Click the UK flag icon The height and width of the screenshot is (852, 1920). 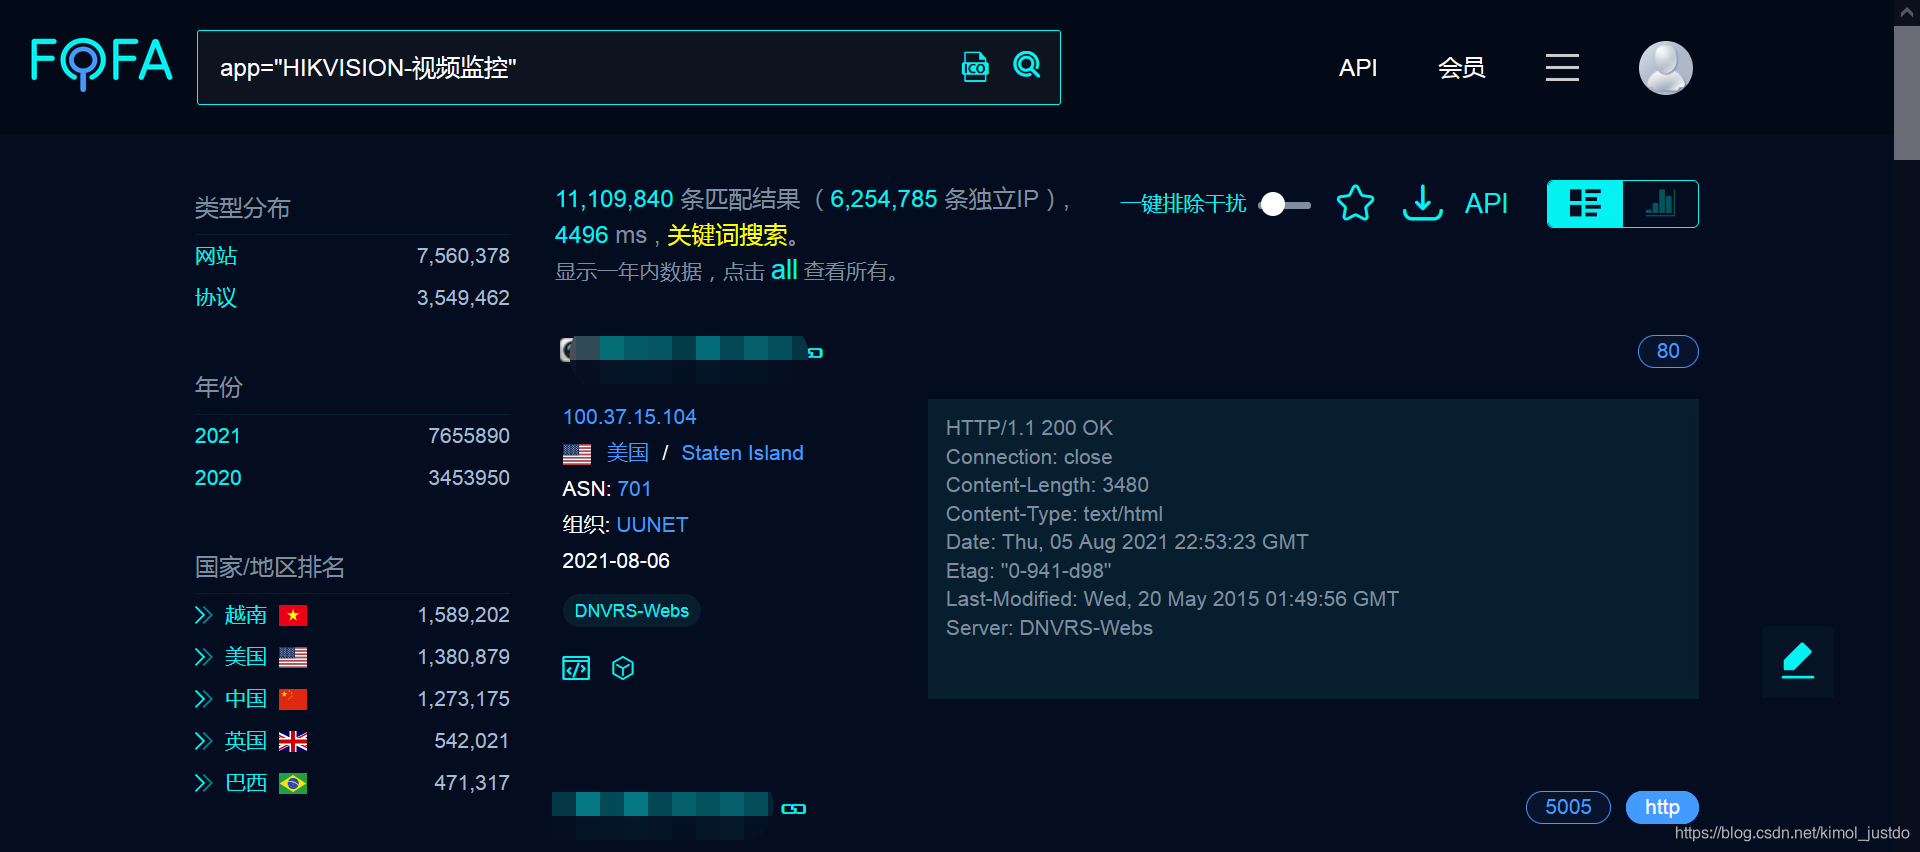293,741
